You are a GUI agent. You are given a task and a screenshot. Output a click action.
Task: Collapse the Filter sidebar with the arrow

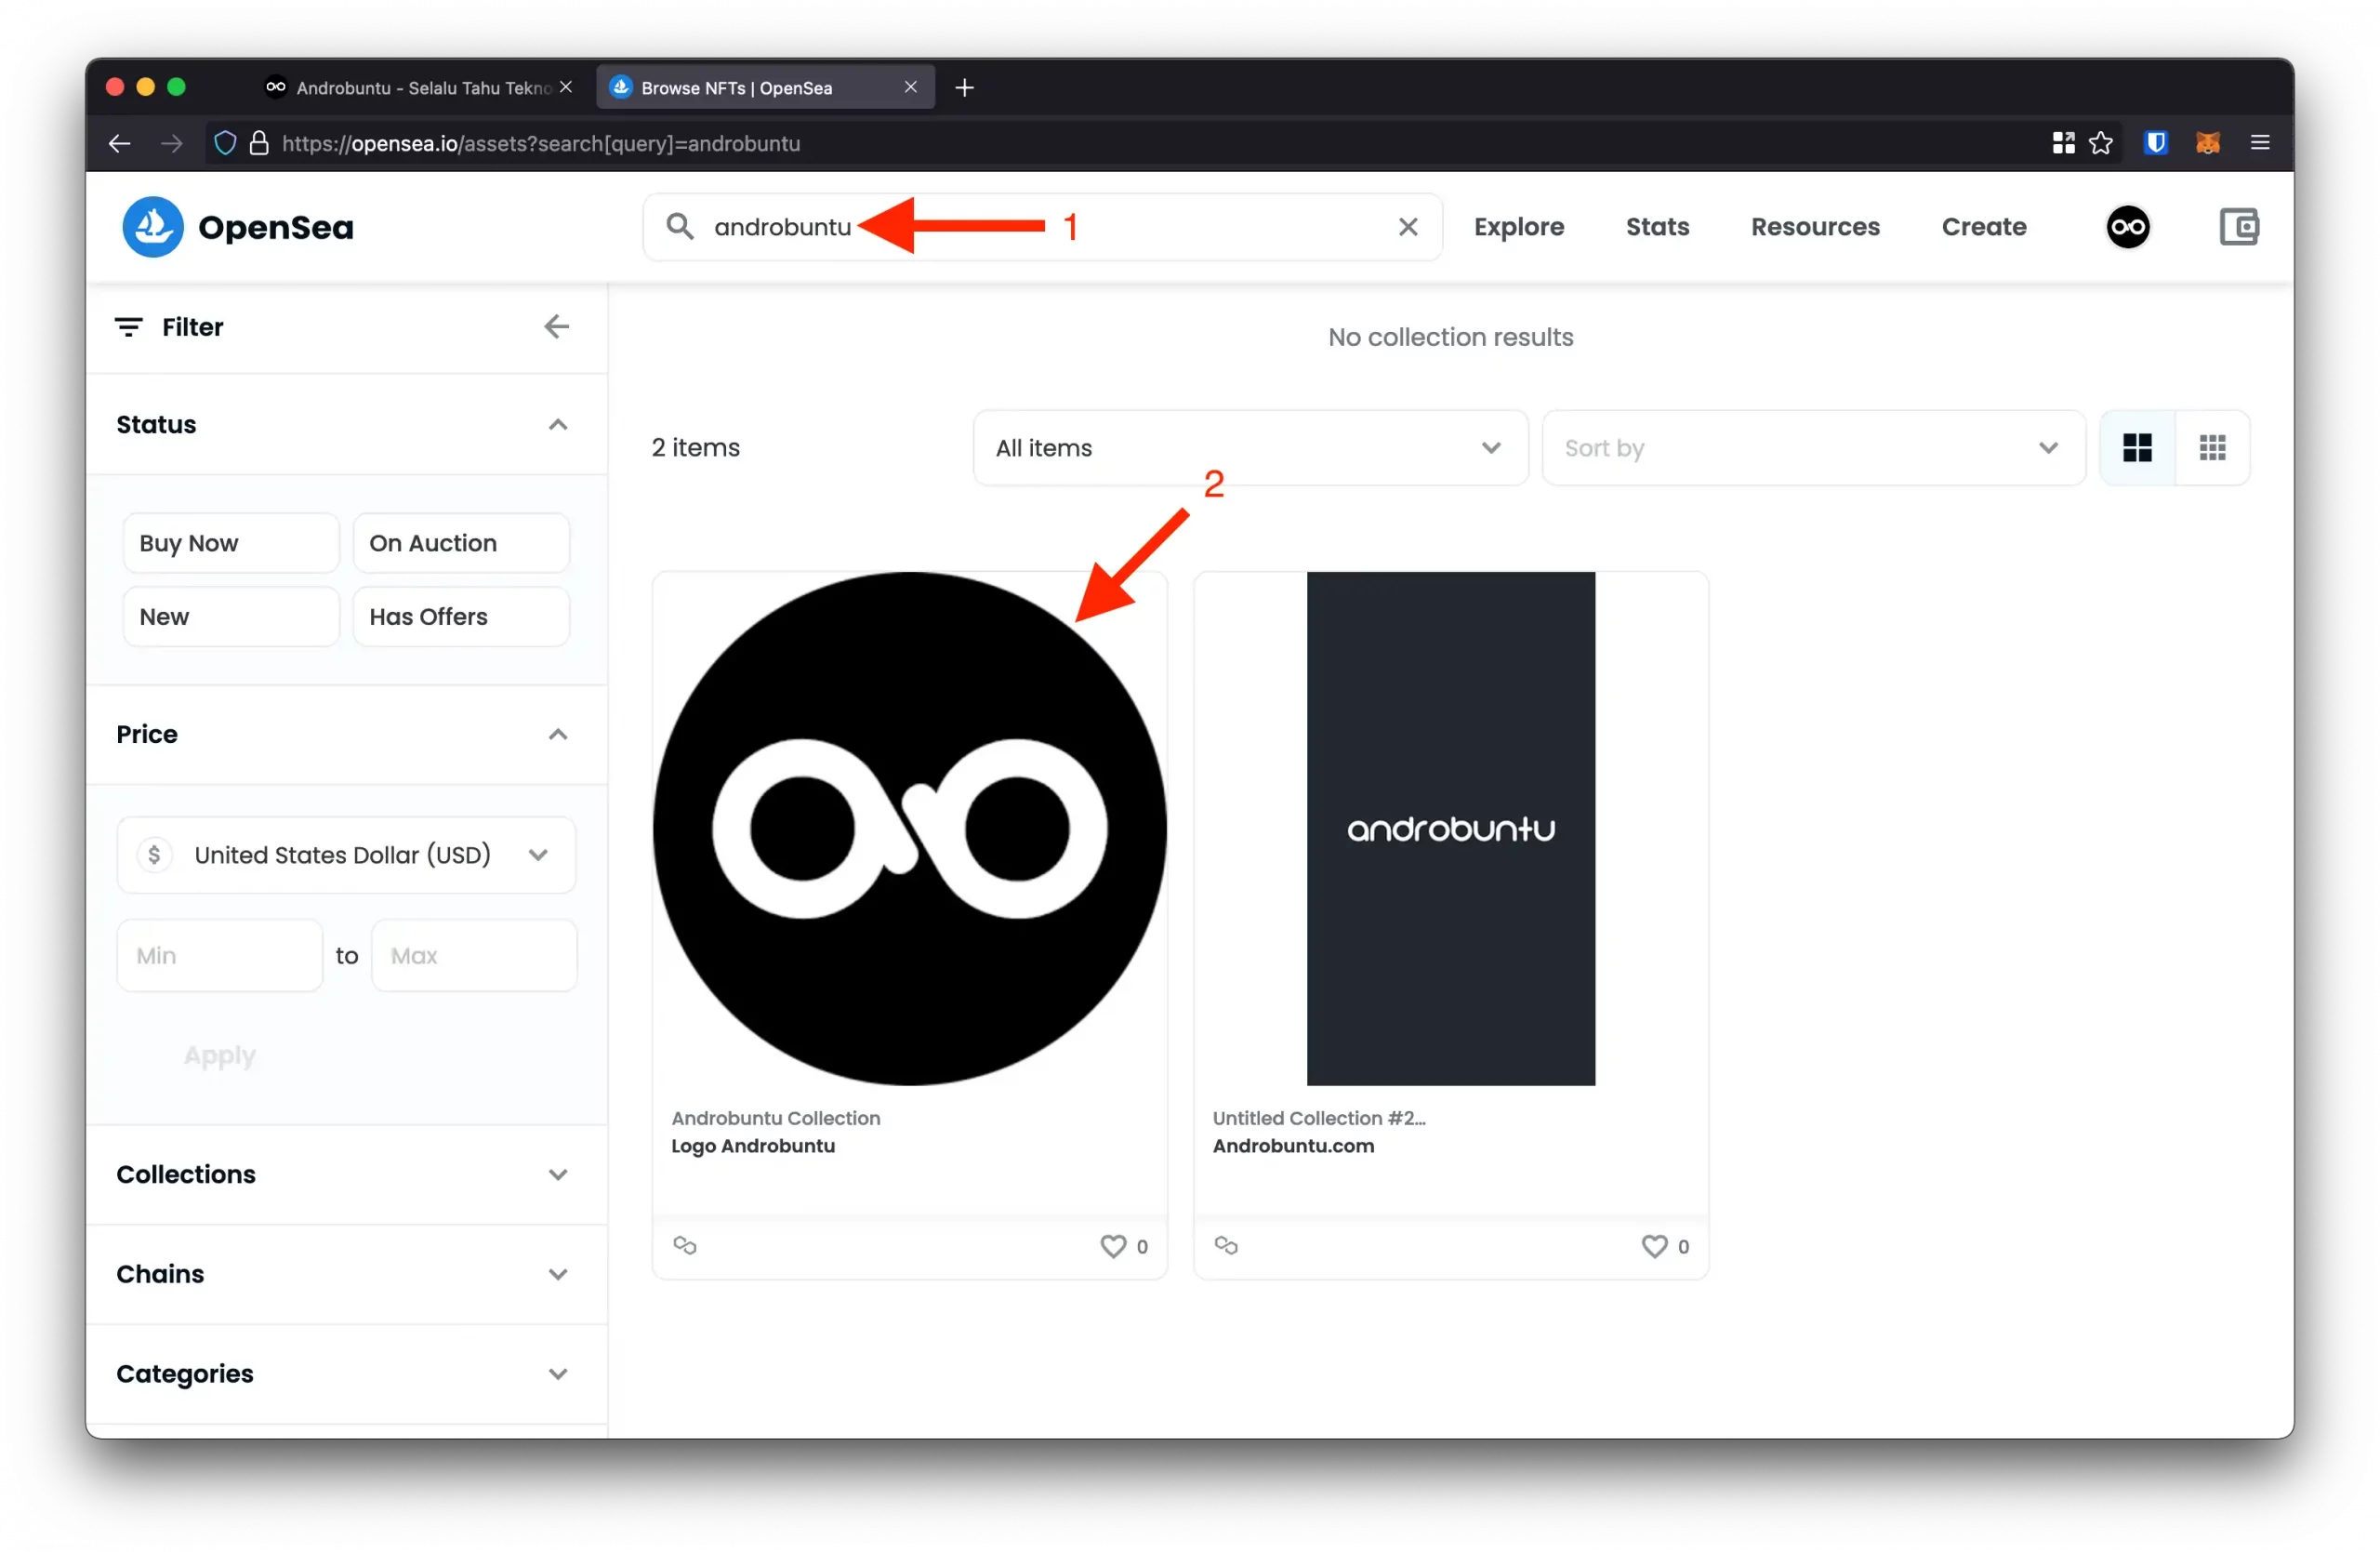click(556, 327)
